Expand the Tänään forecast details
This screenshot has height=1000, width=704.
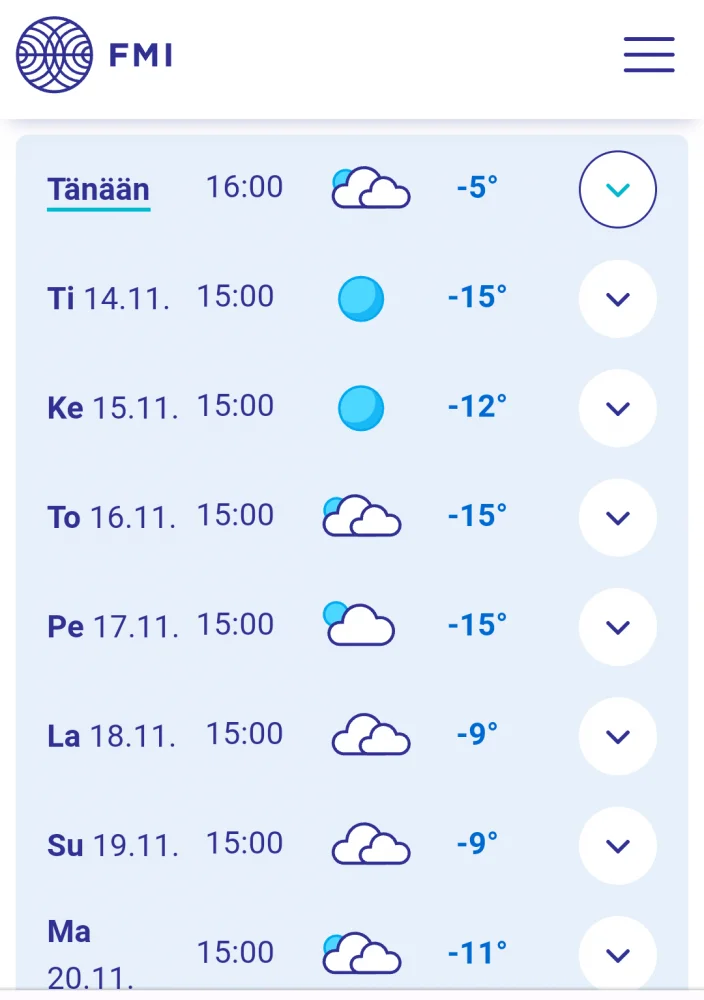[618, 189]
